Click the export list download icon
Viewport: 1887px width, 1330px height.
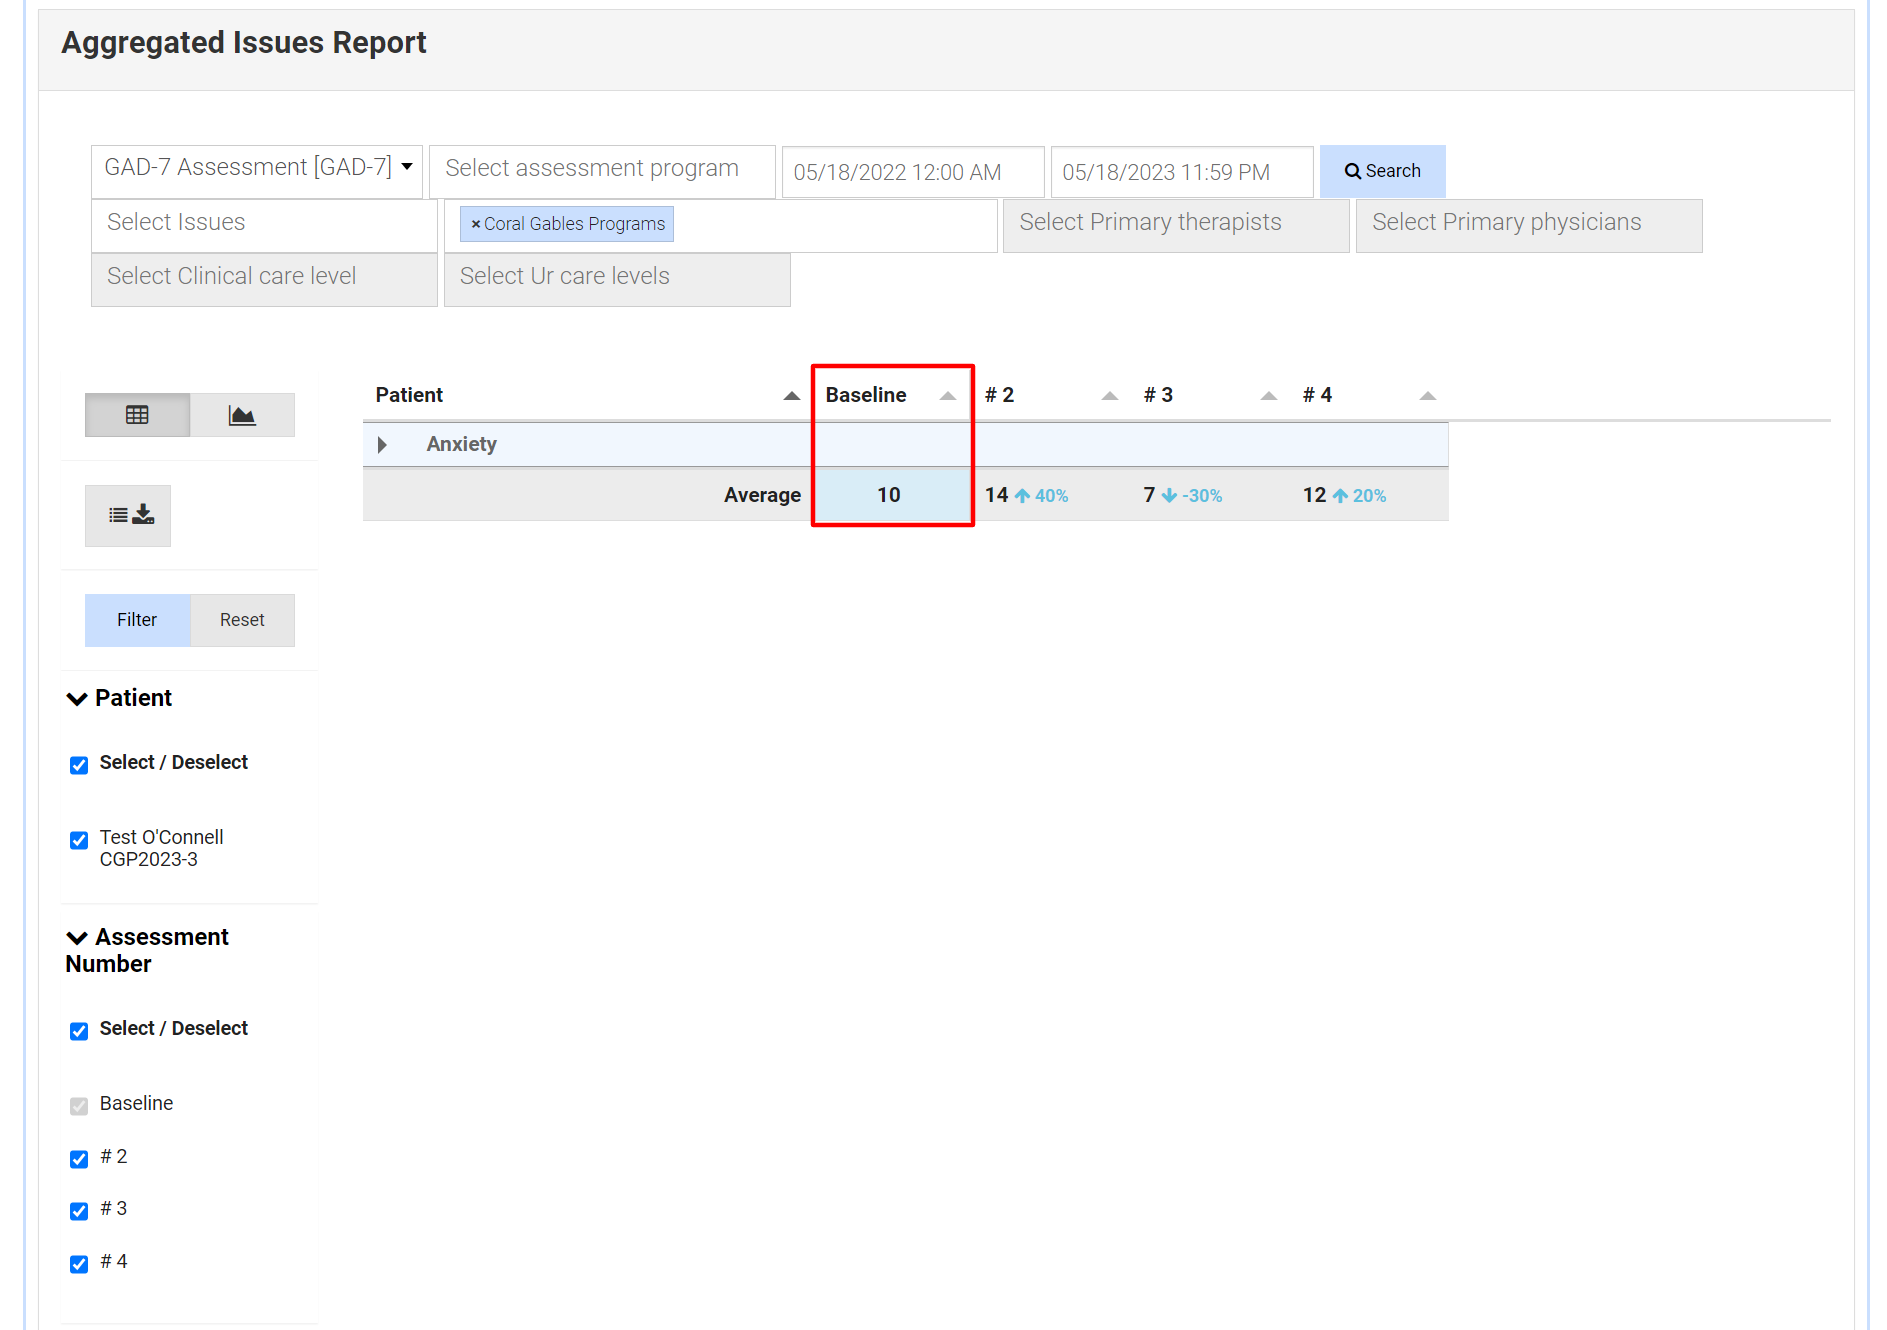[128, 515]
